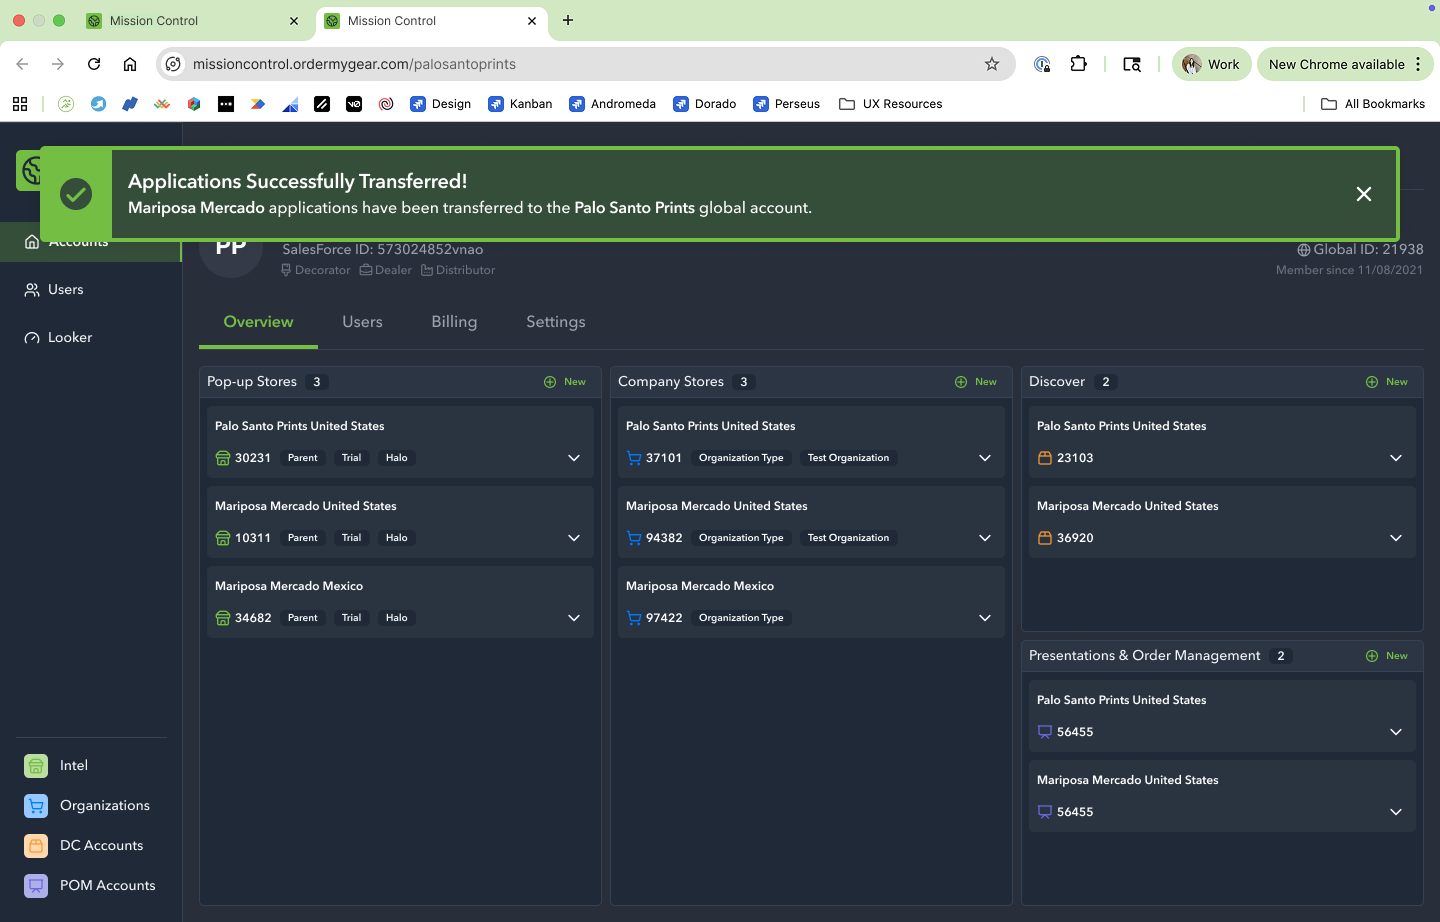Open the Kanban bookmark
The height and width of the screenshot is (922, 1440).
pos(520,104)
